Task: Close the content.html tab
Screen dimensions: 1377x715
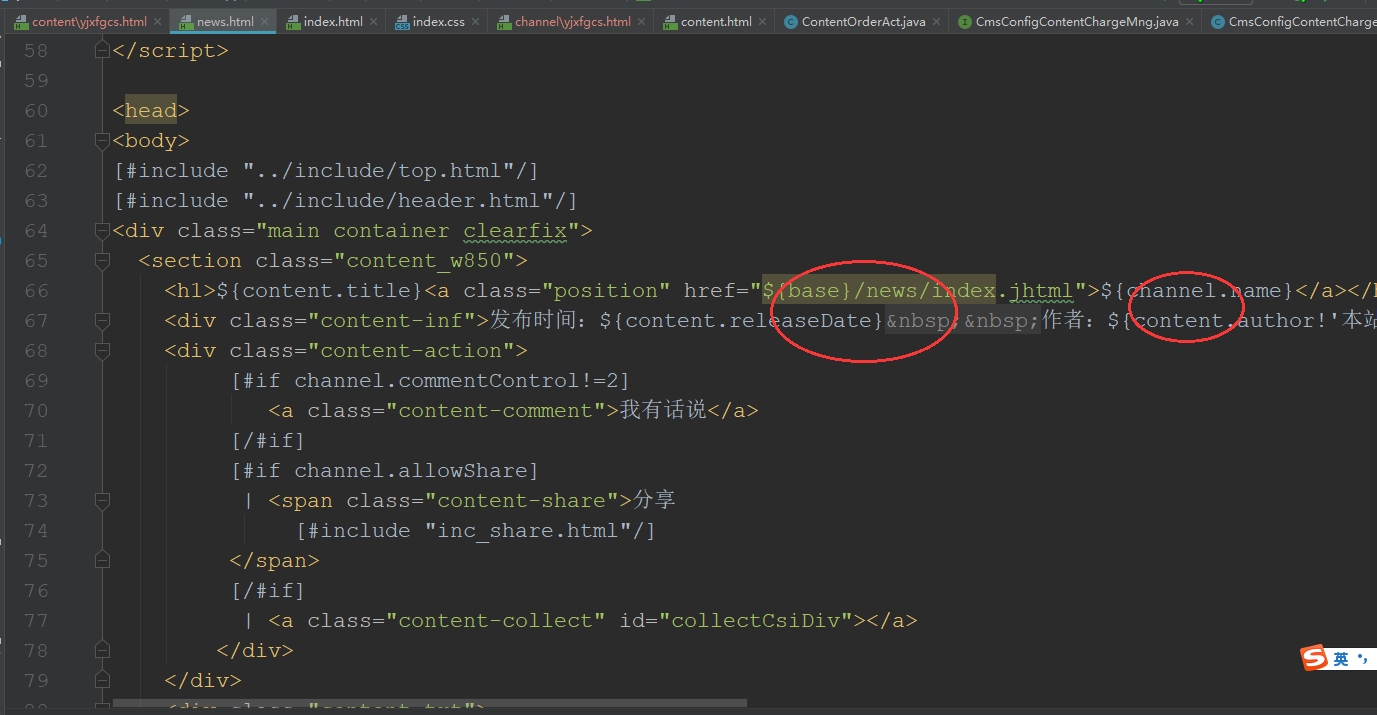Action: point(762,22)
